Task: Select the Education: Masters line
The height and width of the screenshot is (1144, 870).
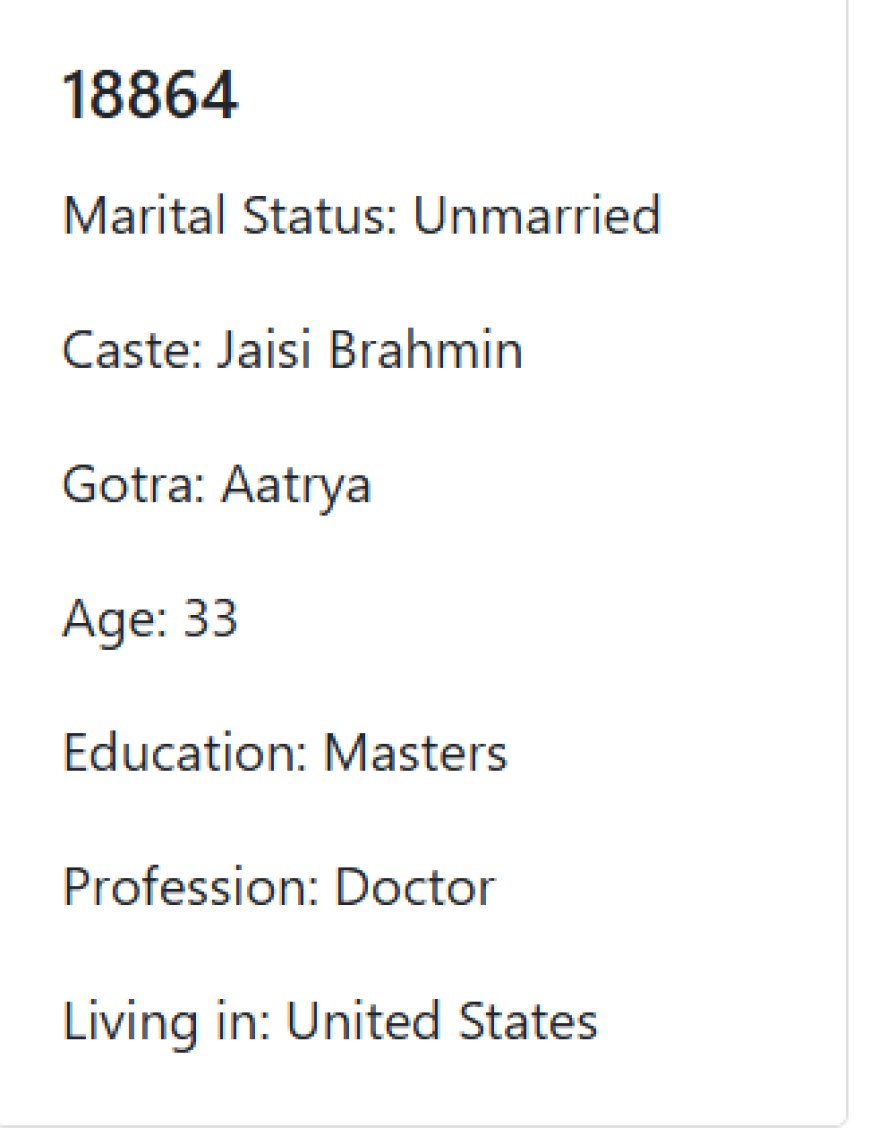Action: coord(285,752)
